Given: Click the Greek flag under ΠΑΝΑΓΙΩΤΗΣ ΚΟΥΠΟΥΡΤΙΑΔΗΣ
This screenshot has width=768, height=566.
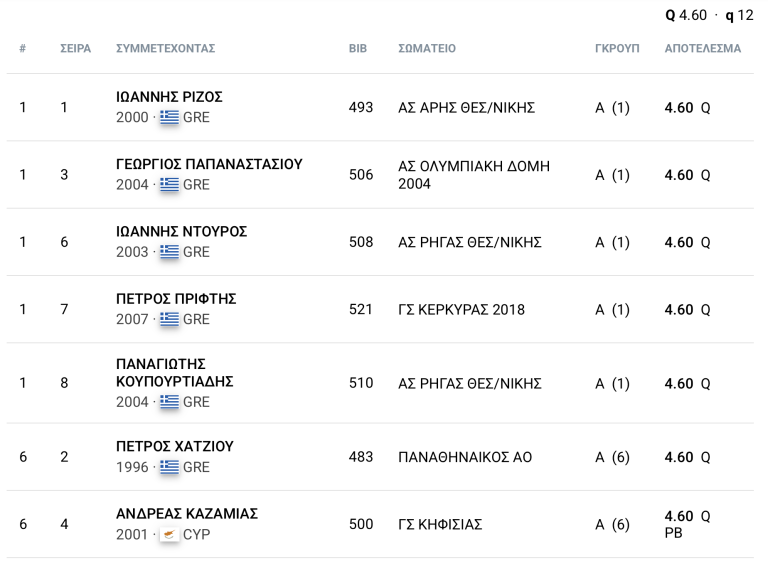Looking at the screenshot, I should (170, 402).
